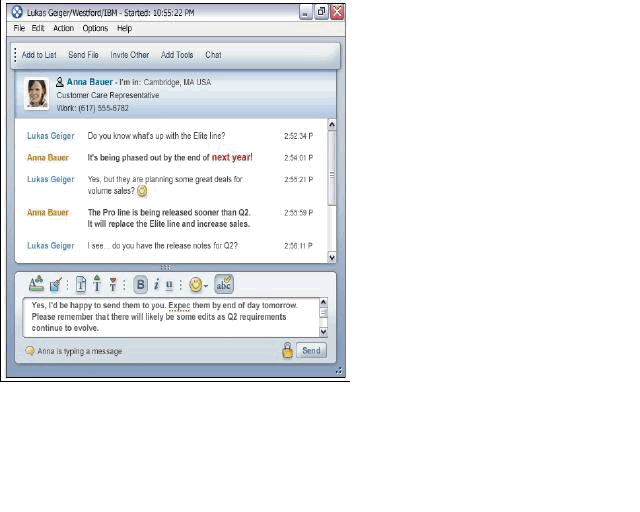Minimize the chat window

pyautogui.click(x=306, y=12)
